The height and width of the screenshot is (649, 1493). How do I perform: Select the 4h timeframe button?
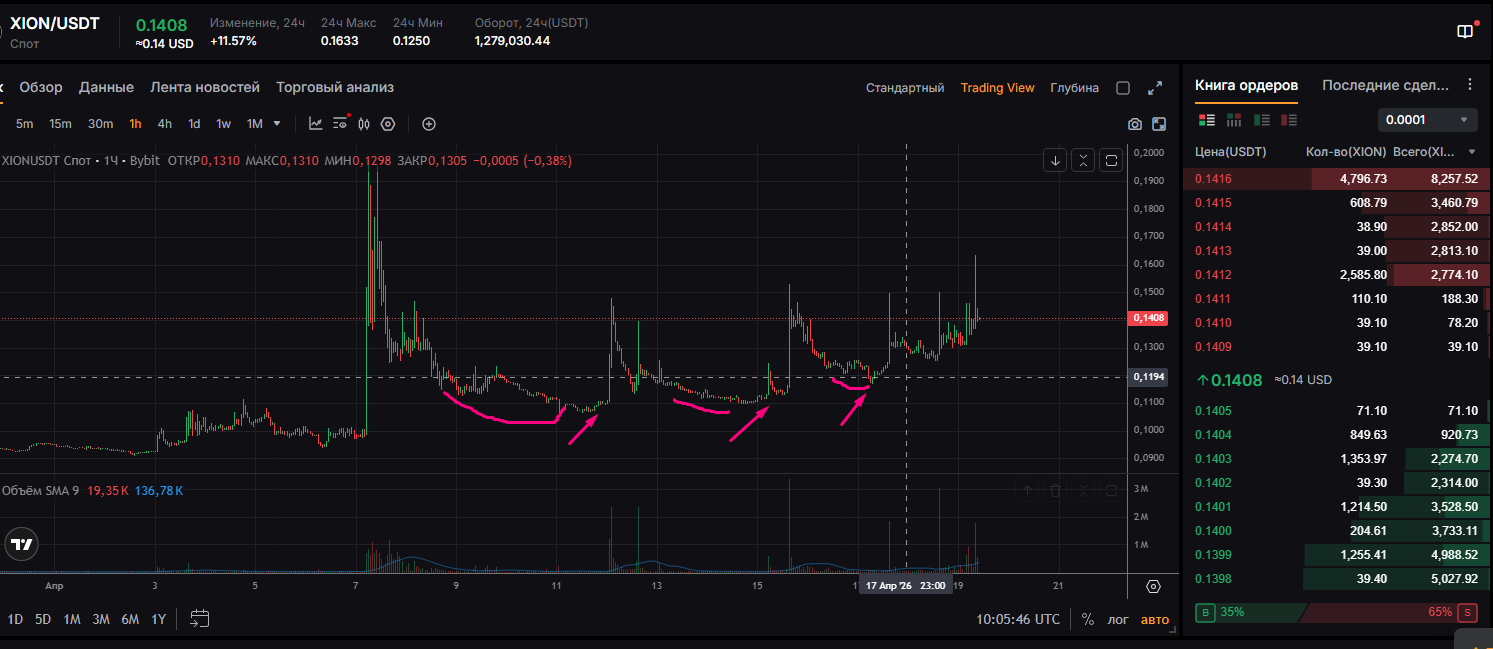click(165, 124)
